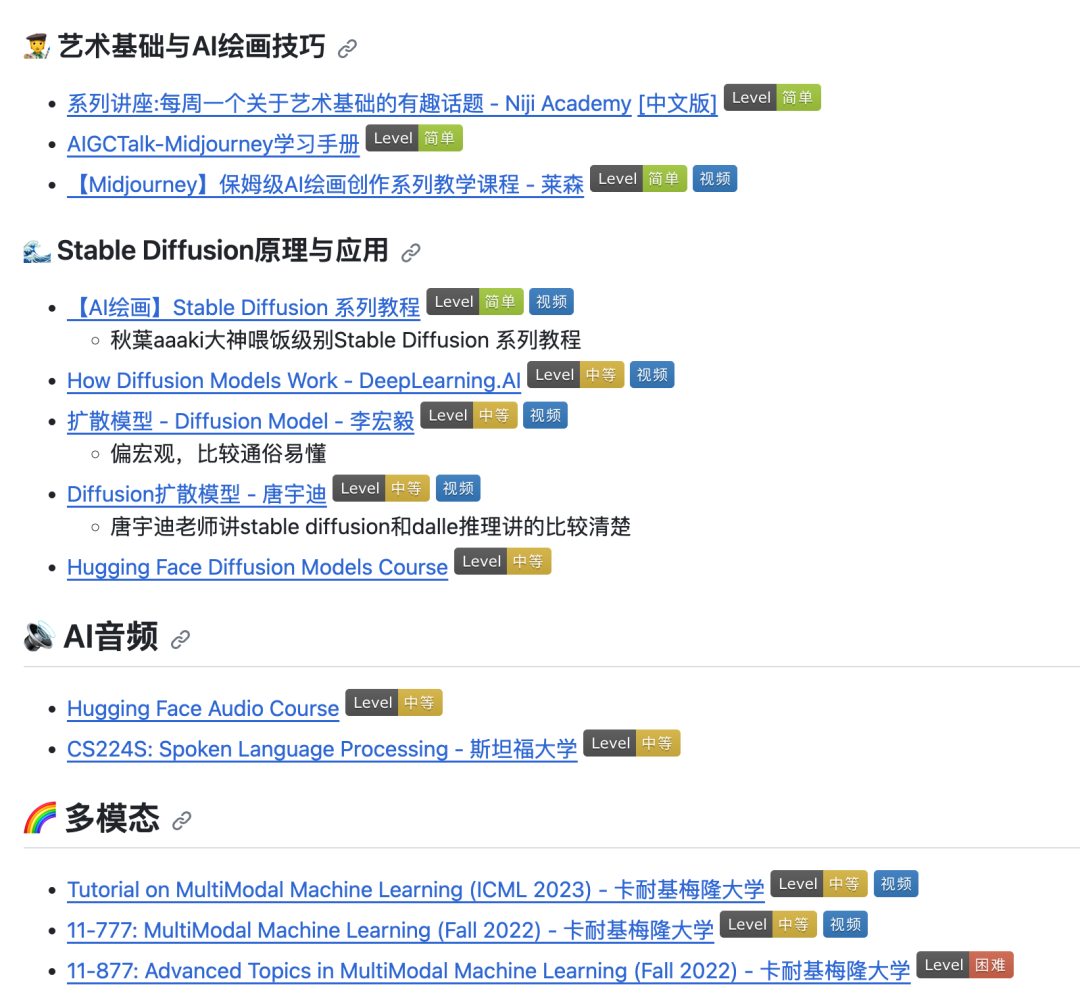Screen dimensions: 1080x1006
Task: Click Level 简单 badge on Midjourney 莱森 row
Action: pos(638,179)
